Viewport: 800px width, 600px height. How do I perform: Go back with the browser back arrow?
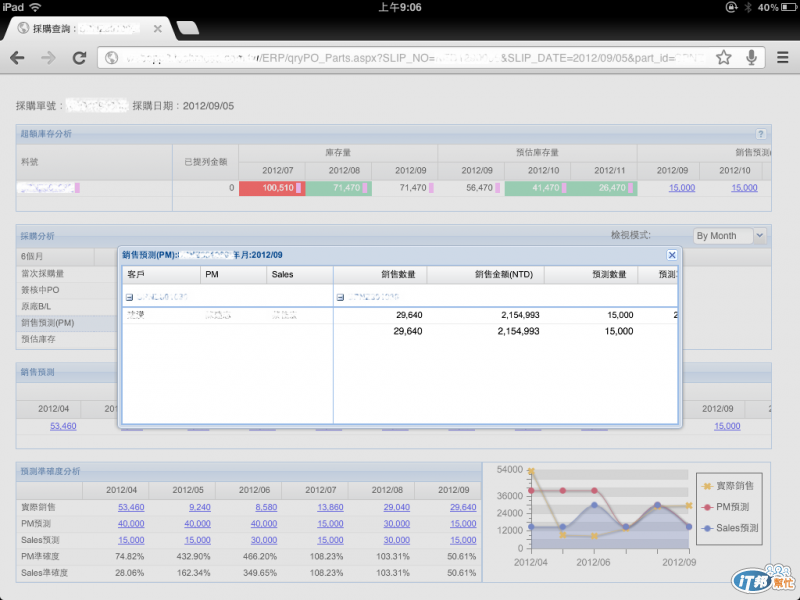point(17,58)
